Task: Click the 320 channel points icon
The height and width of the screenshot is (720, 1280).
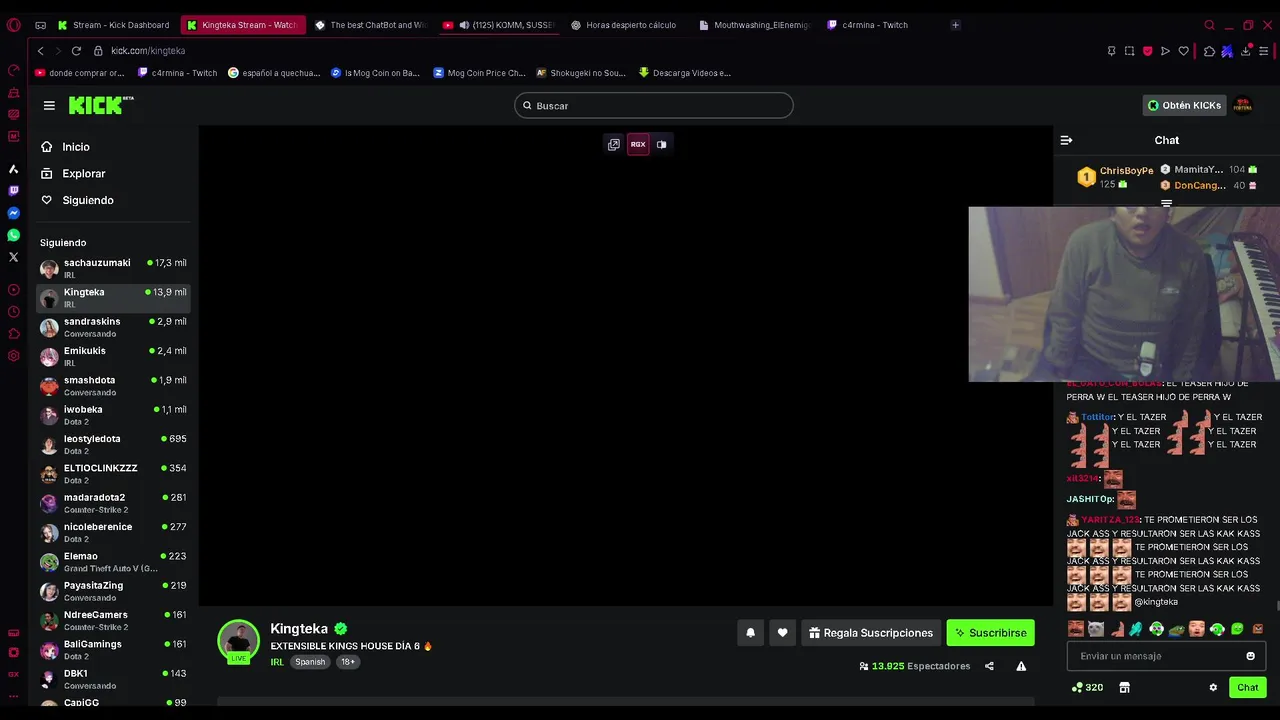Action: (x=1087, y=687)
